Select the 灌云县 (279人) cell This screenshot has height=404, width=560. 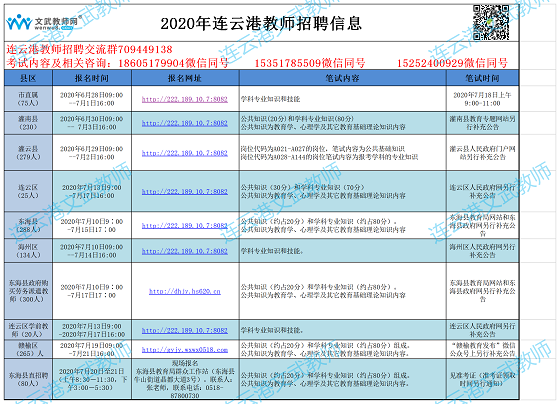pos(28,153)
